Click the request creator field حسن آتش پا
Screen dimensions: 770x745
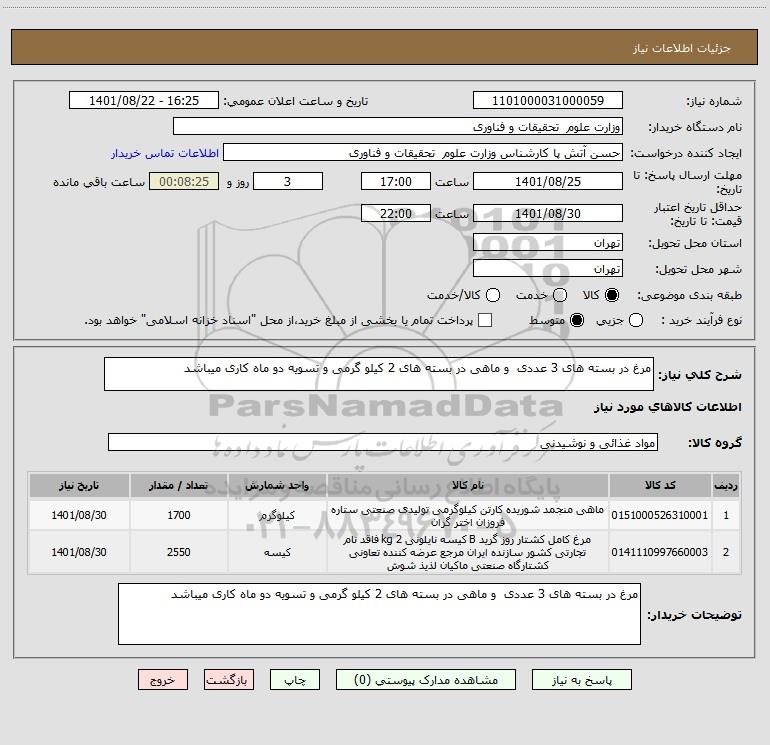tap(423, 153)
